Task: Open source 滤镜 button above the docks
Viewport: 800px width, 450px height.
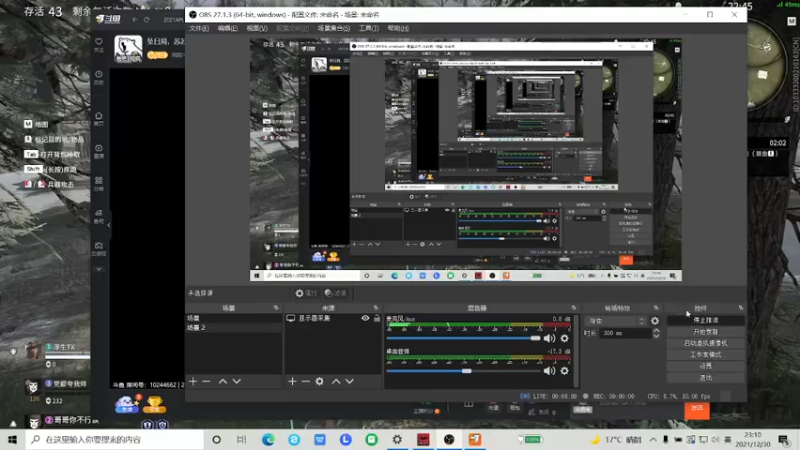Action: [x=336, y=293]
